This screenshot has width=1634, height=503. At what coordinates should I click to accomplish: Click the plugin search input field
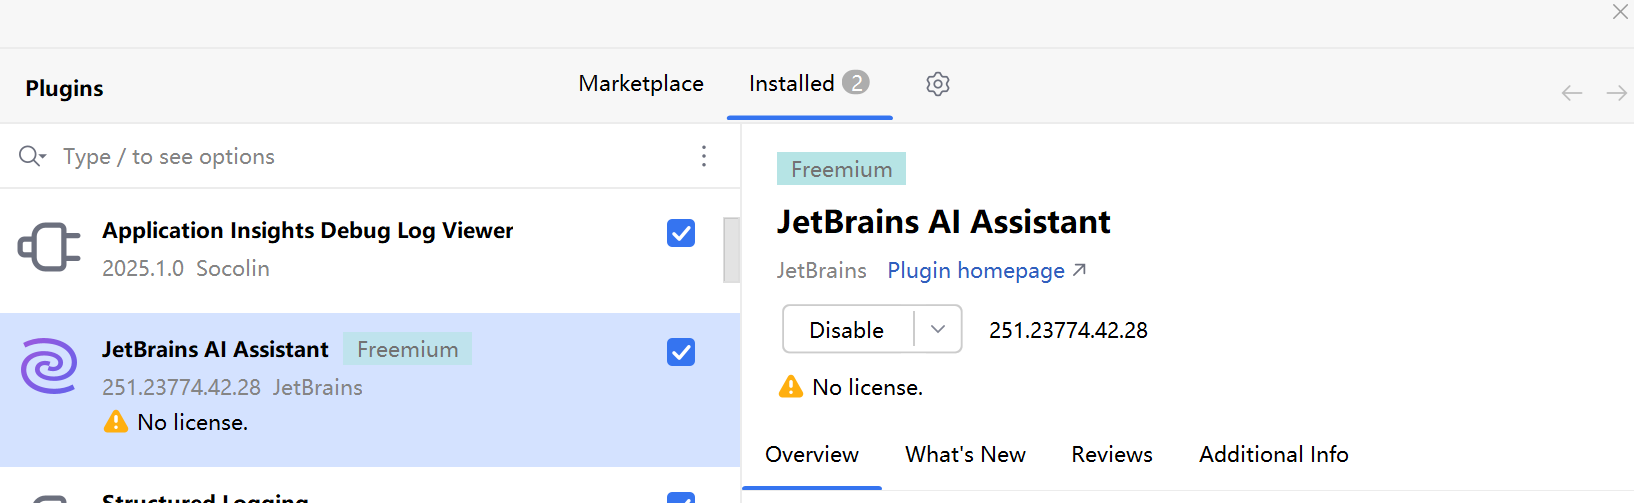(370, 156)
